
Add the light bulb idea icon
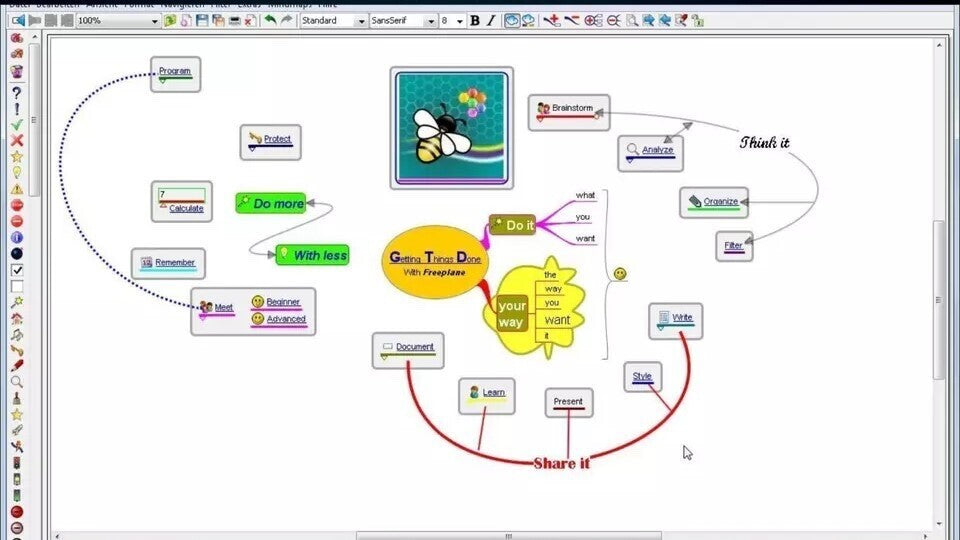[x=16, y=172]
